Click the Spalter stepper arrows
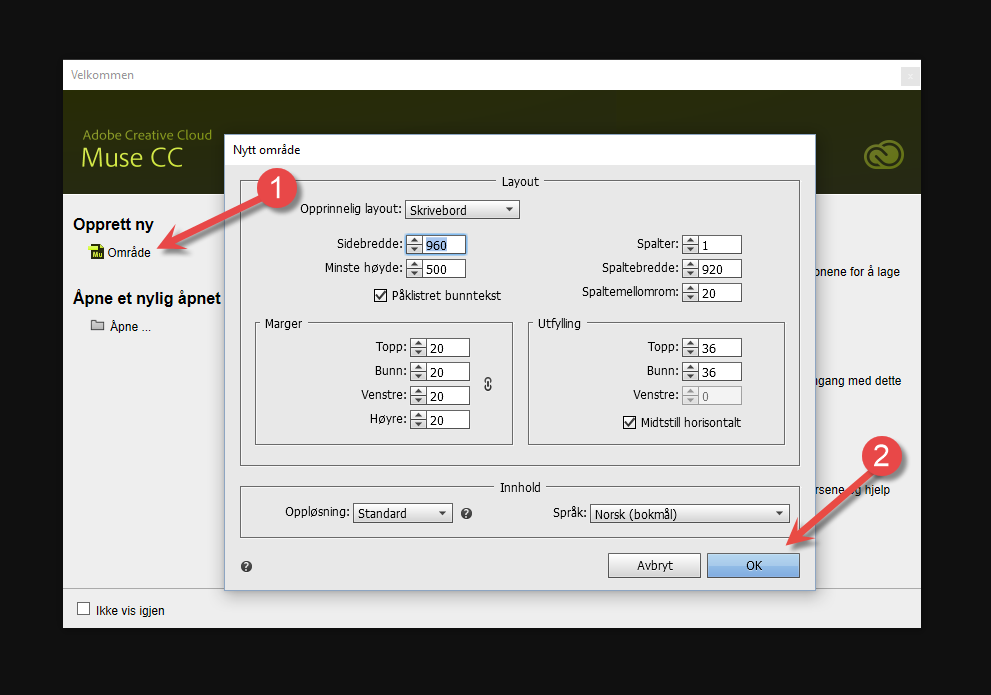The image size is (991, 695). pos(691,245)
